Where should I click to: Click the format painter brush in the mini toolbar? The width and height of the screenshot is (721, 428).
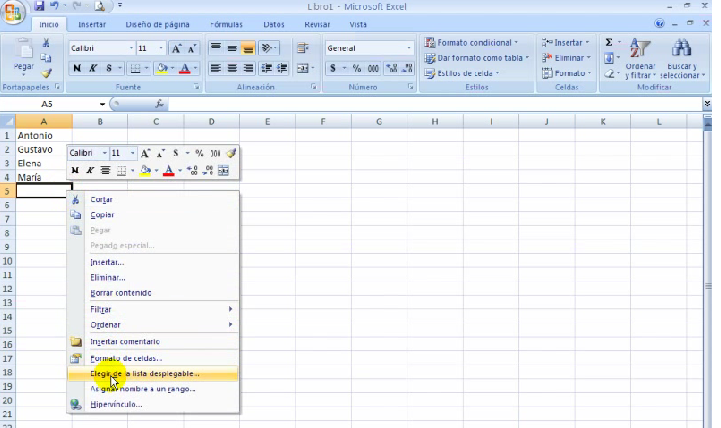(231, 153)
